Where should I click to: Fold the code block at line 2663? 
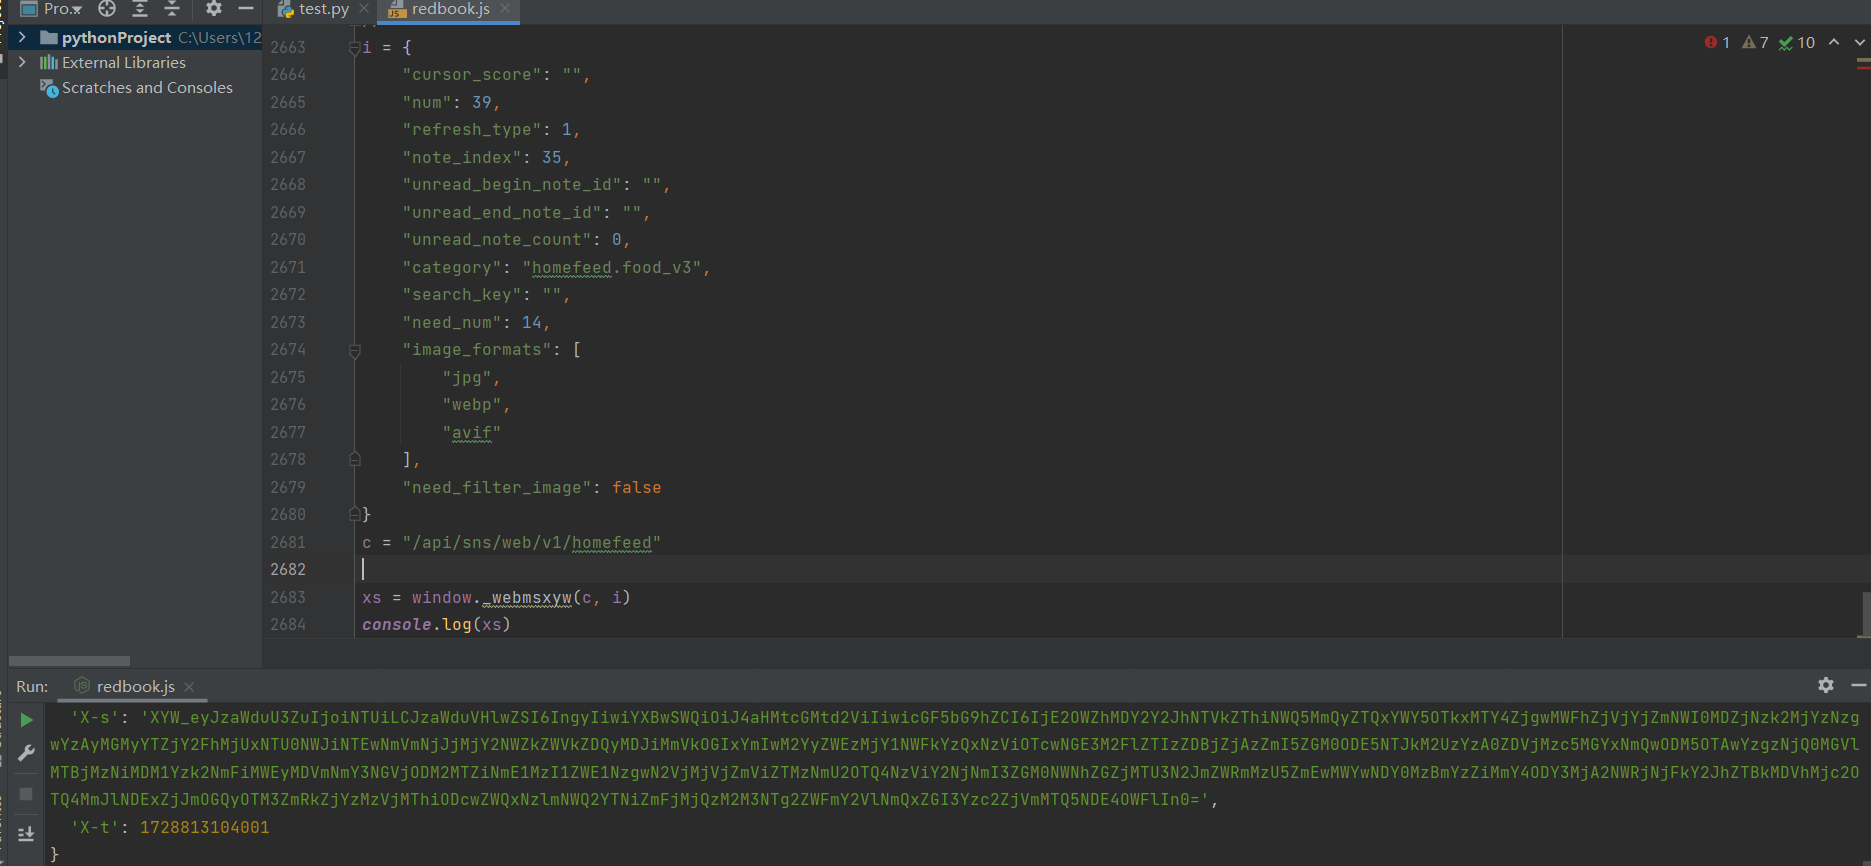[x=354, y=47]
